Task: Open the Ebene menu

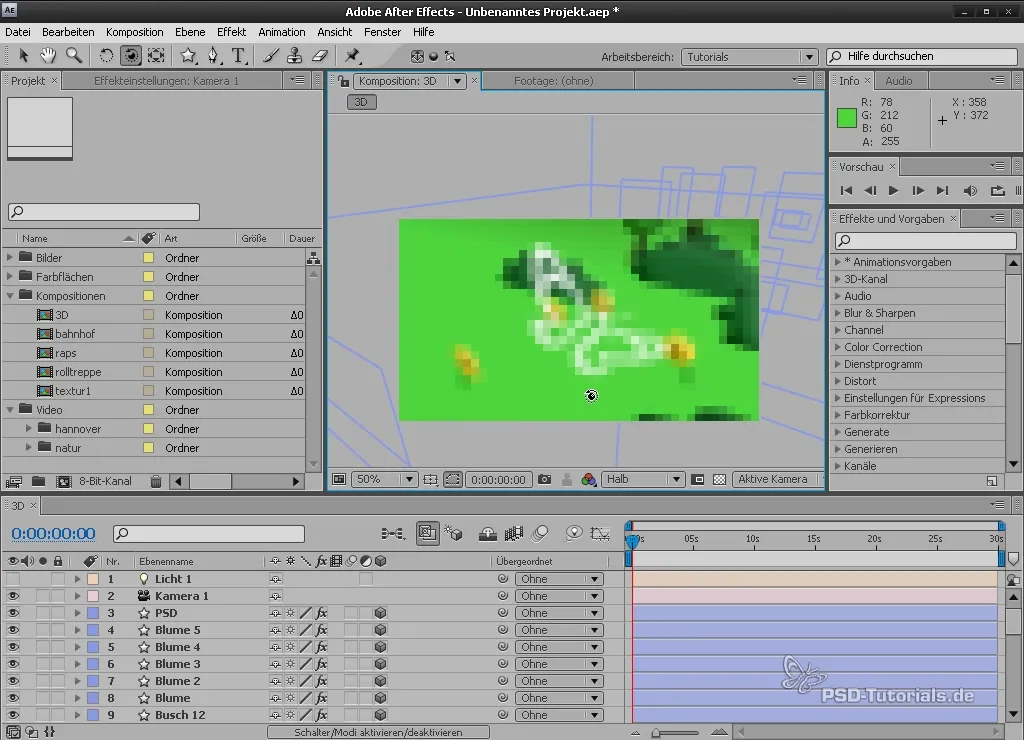Action: pyautogui.click(x=190, y=32)
